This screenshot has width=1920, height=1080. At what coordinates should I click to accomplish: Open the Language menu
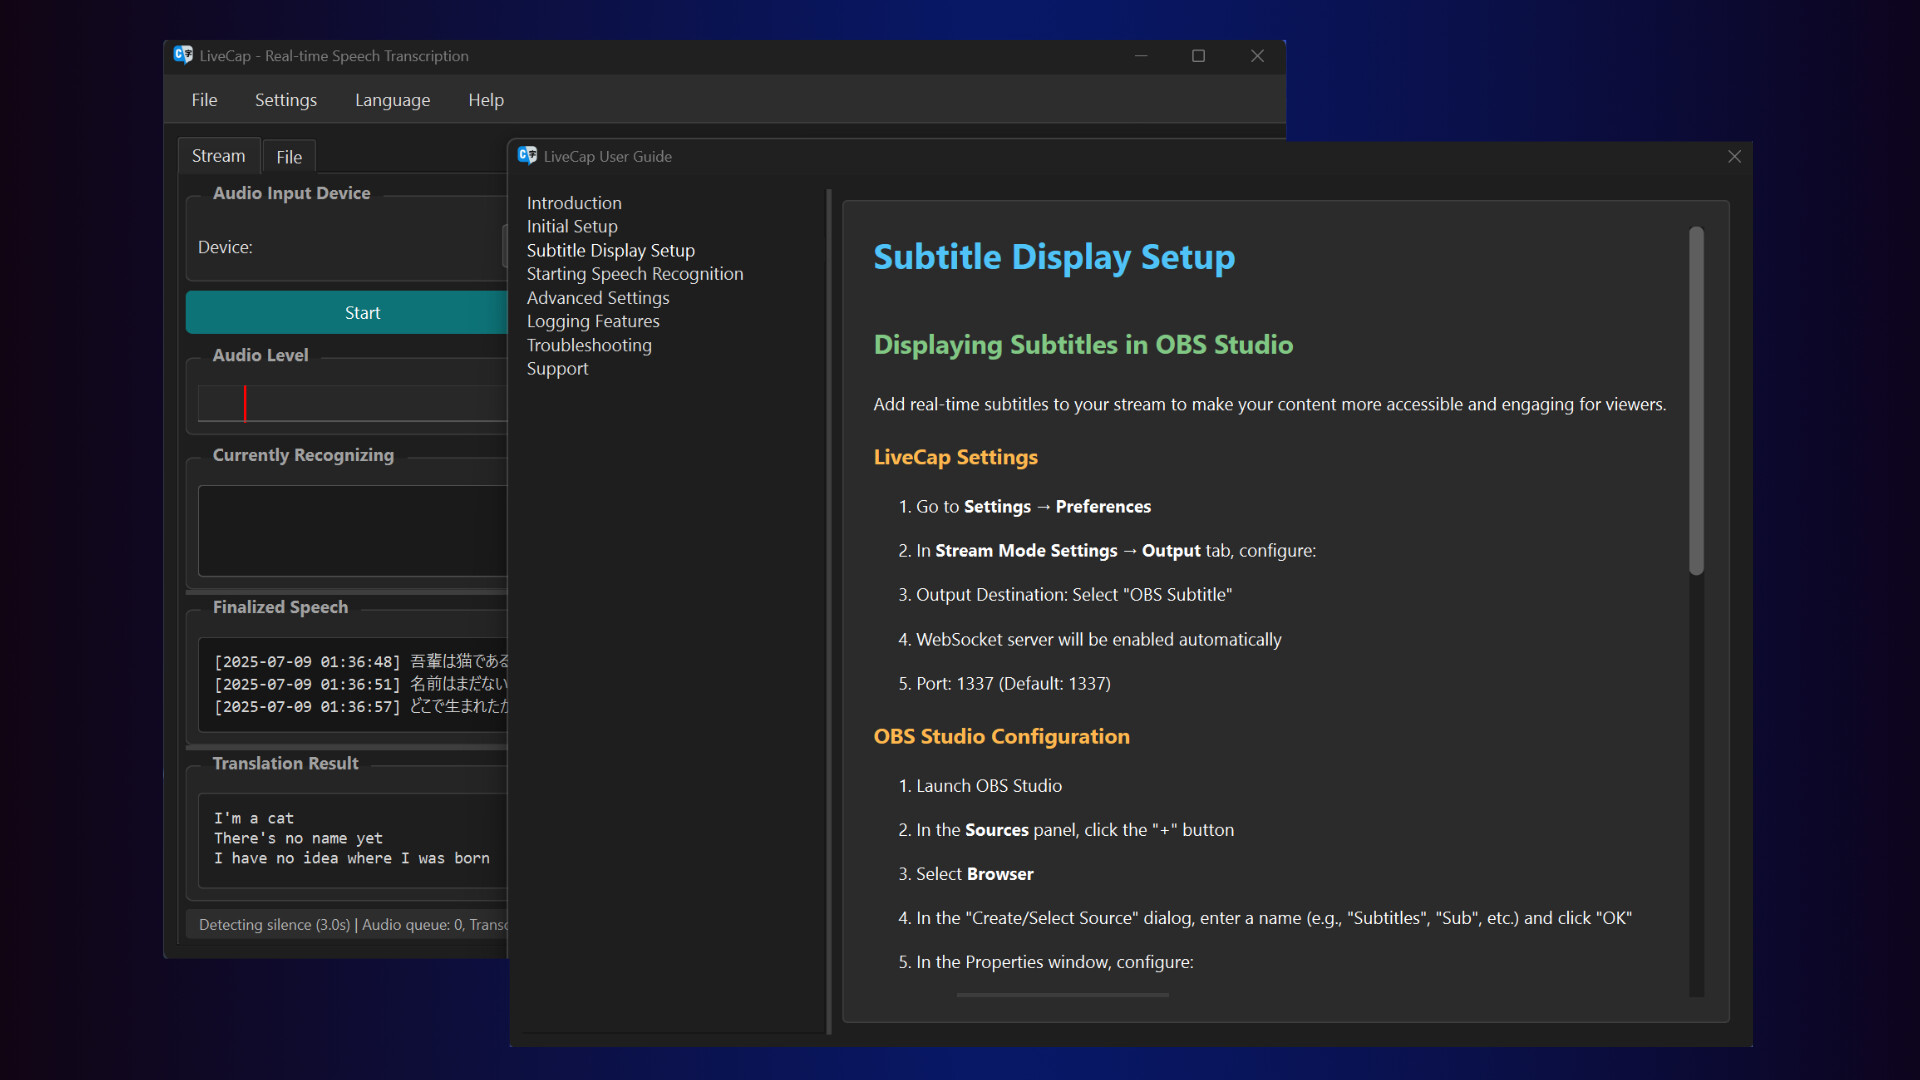point(392,100)
